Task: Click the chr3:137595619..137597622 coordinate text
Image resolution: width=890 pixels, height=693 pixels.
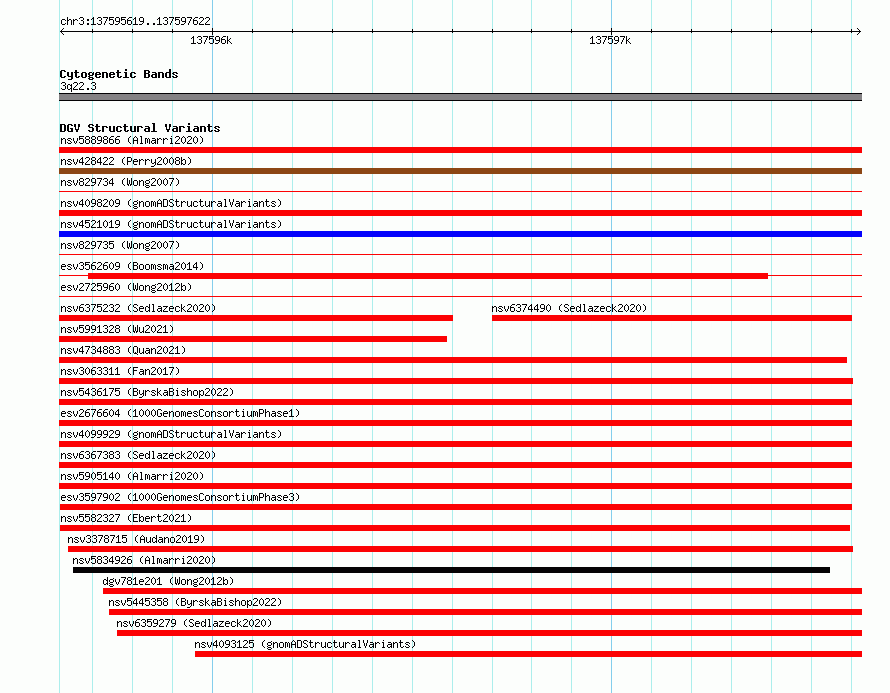Action: coord(135,21)
